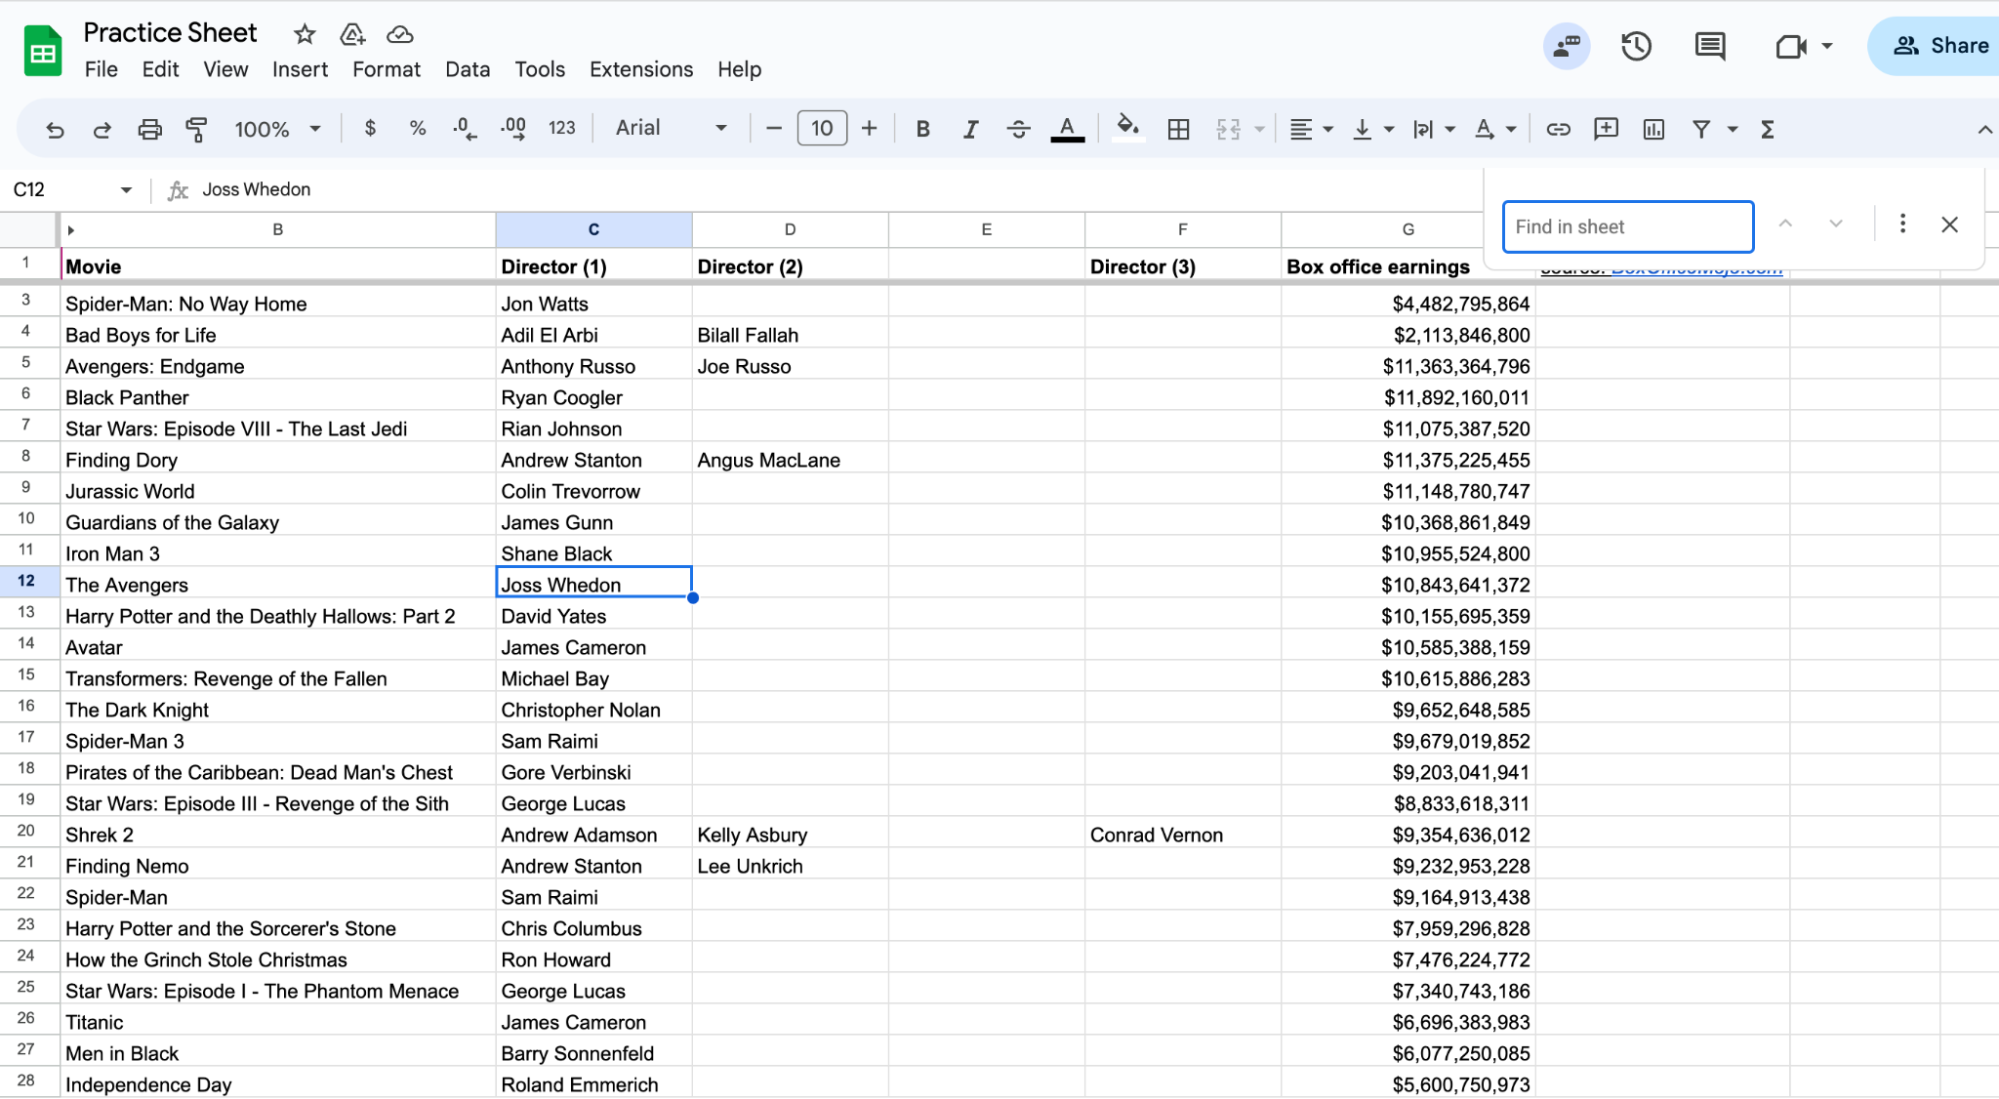This screenshot has width=1999, height=1099.
Task: Open the fill color picker
Action: (x=1128, y=128)
